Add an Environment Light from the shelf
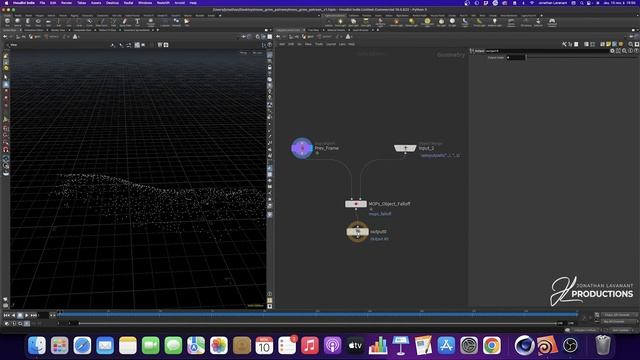 coord(427,22)
